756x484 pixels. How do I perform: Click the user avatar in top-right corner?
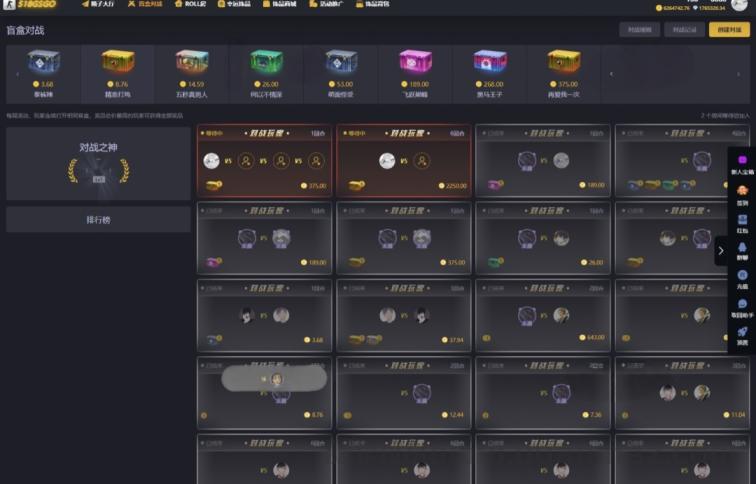pyautogui.click(x=739, y=5)
